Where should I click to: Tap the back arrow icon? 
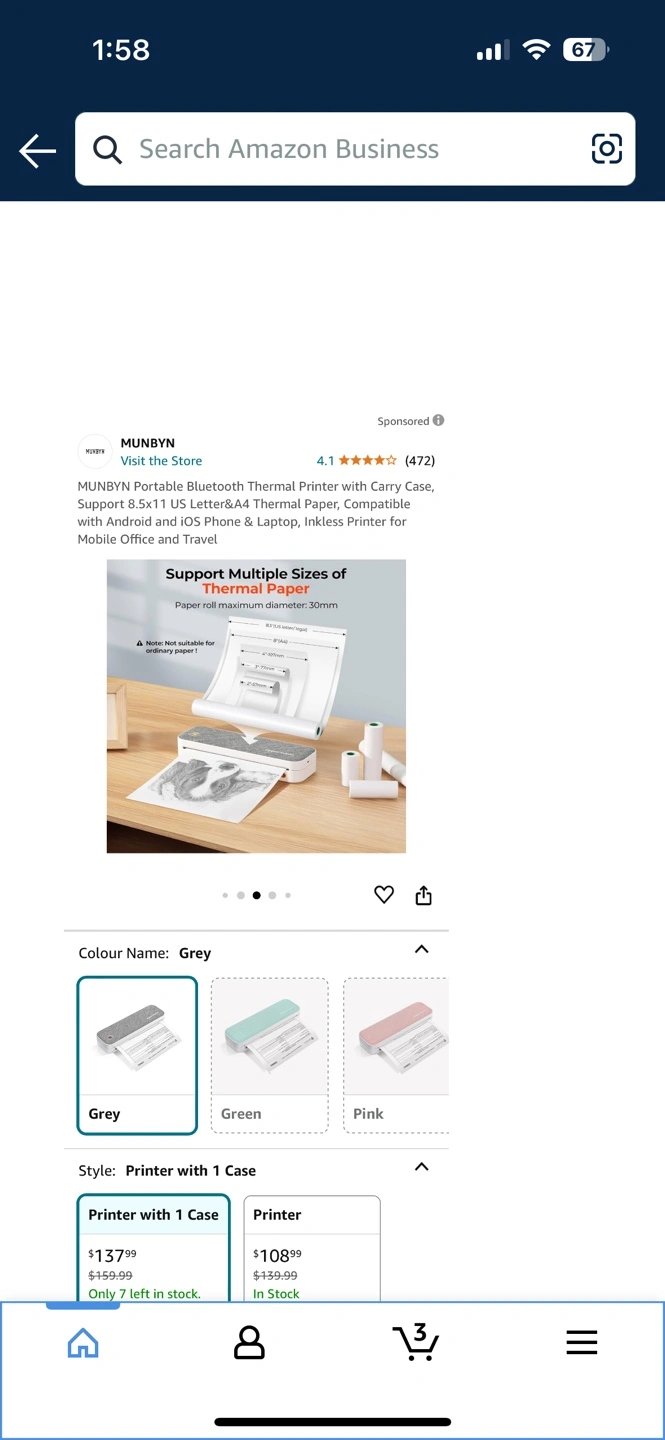click(x=37, y=151)
